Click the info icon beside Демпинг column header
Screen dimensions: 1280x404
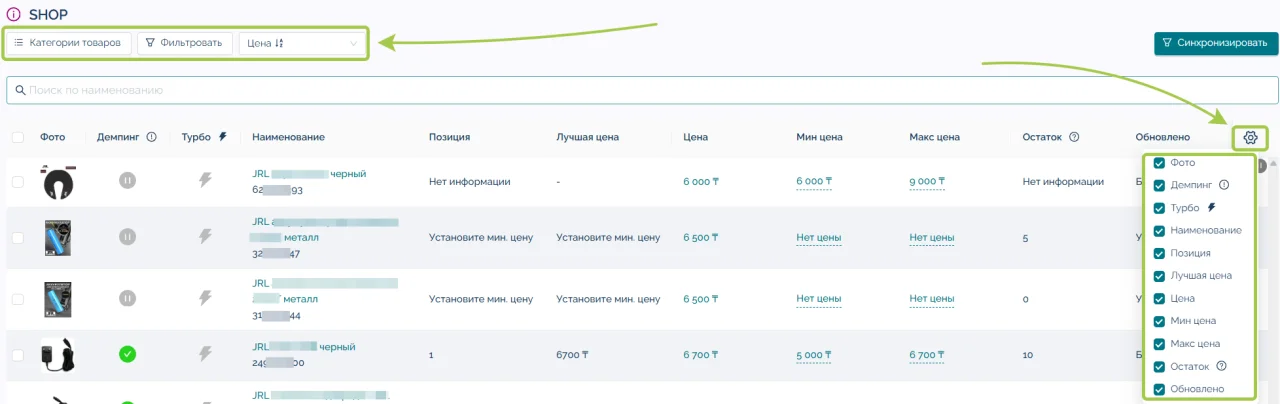[x=151, y=137]
